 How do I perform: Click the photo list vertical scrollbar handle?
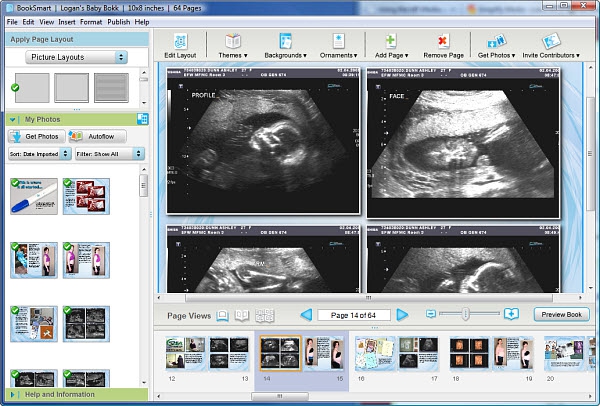coord(143,186)
